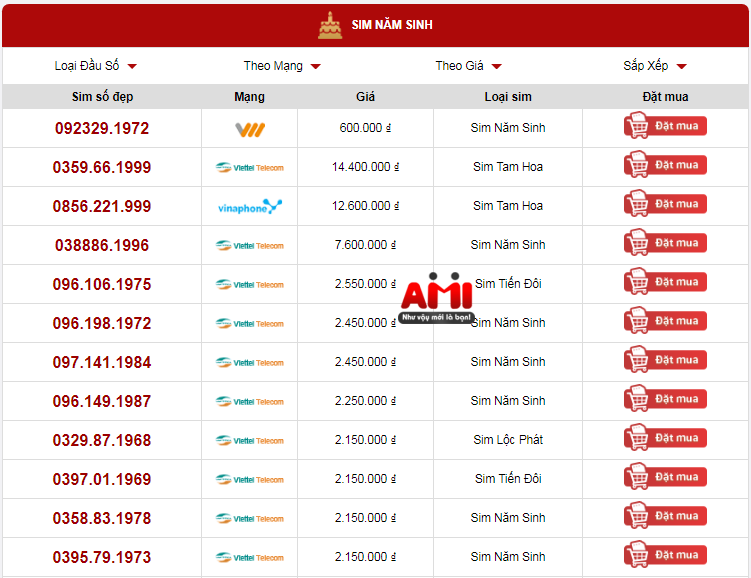This screenshot has height=578, width=751.
Task: View sim number 096.106.1975
Action: [102, 284]
